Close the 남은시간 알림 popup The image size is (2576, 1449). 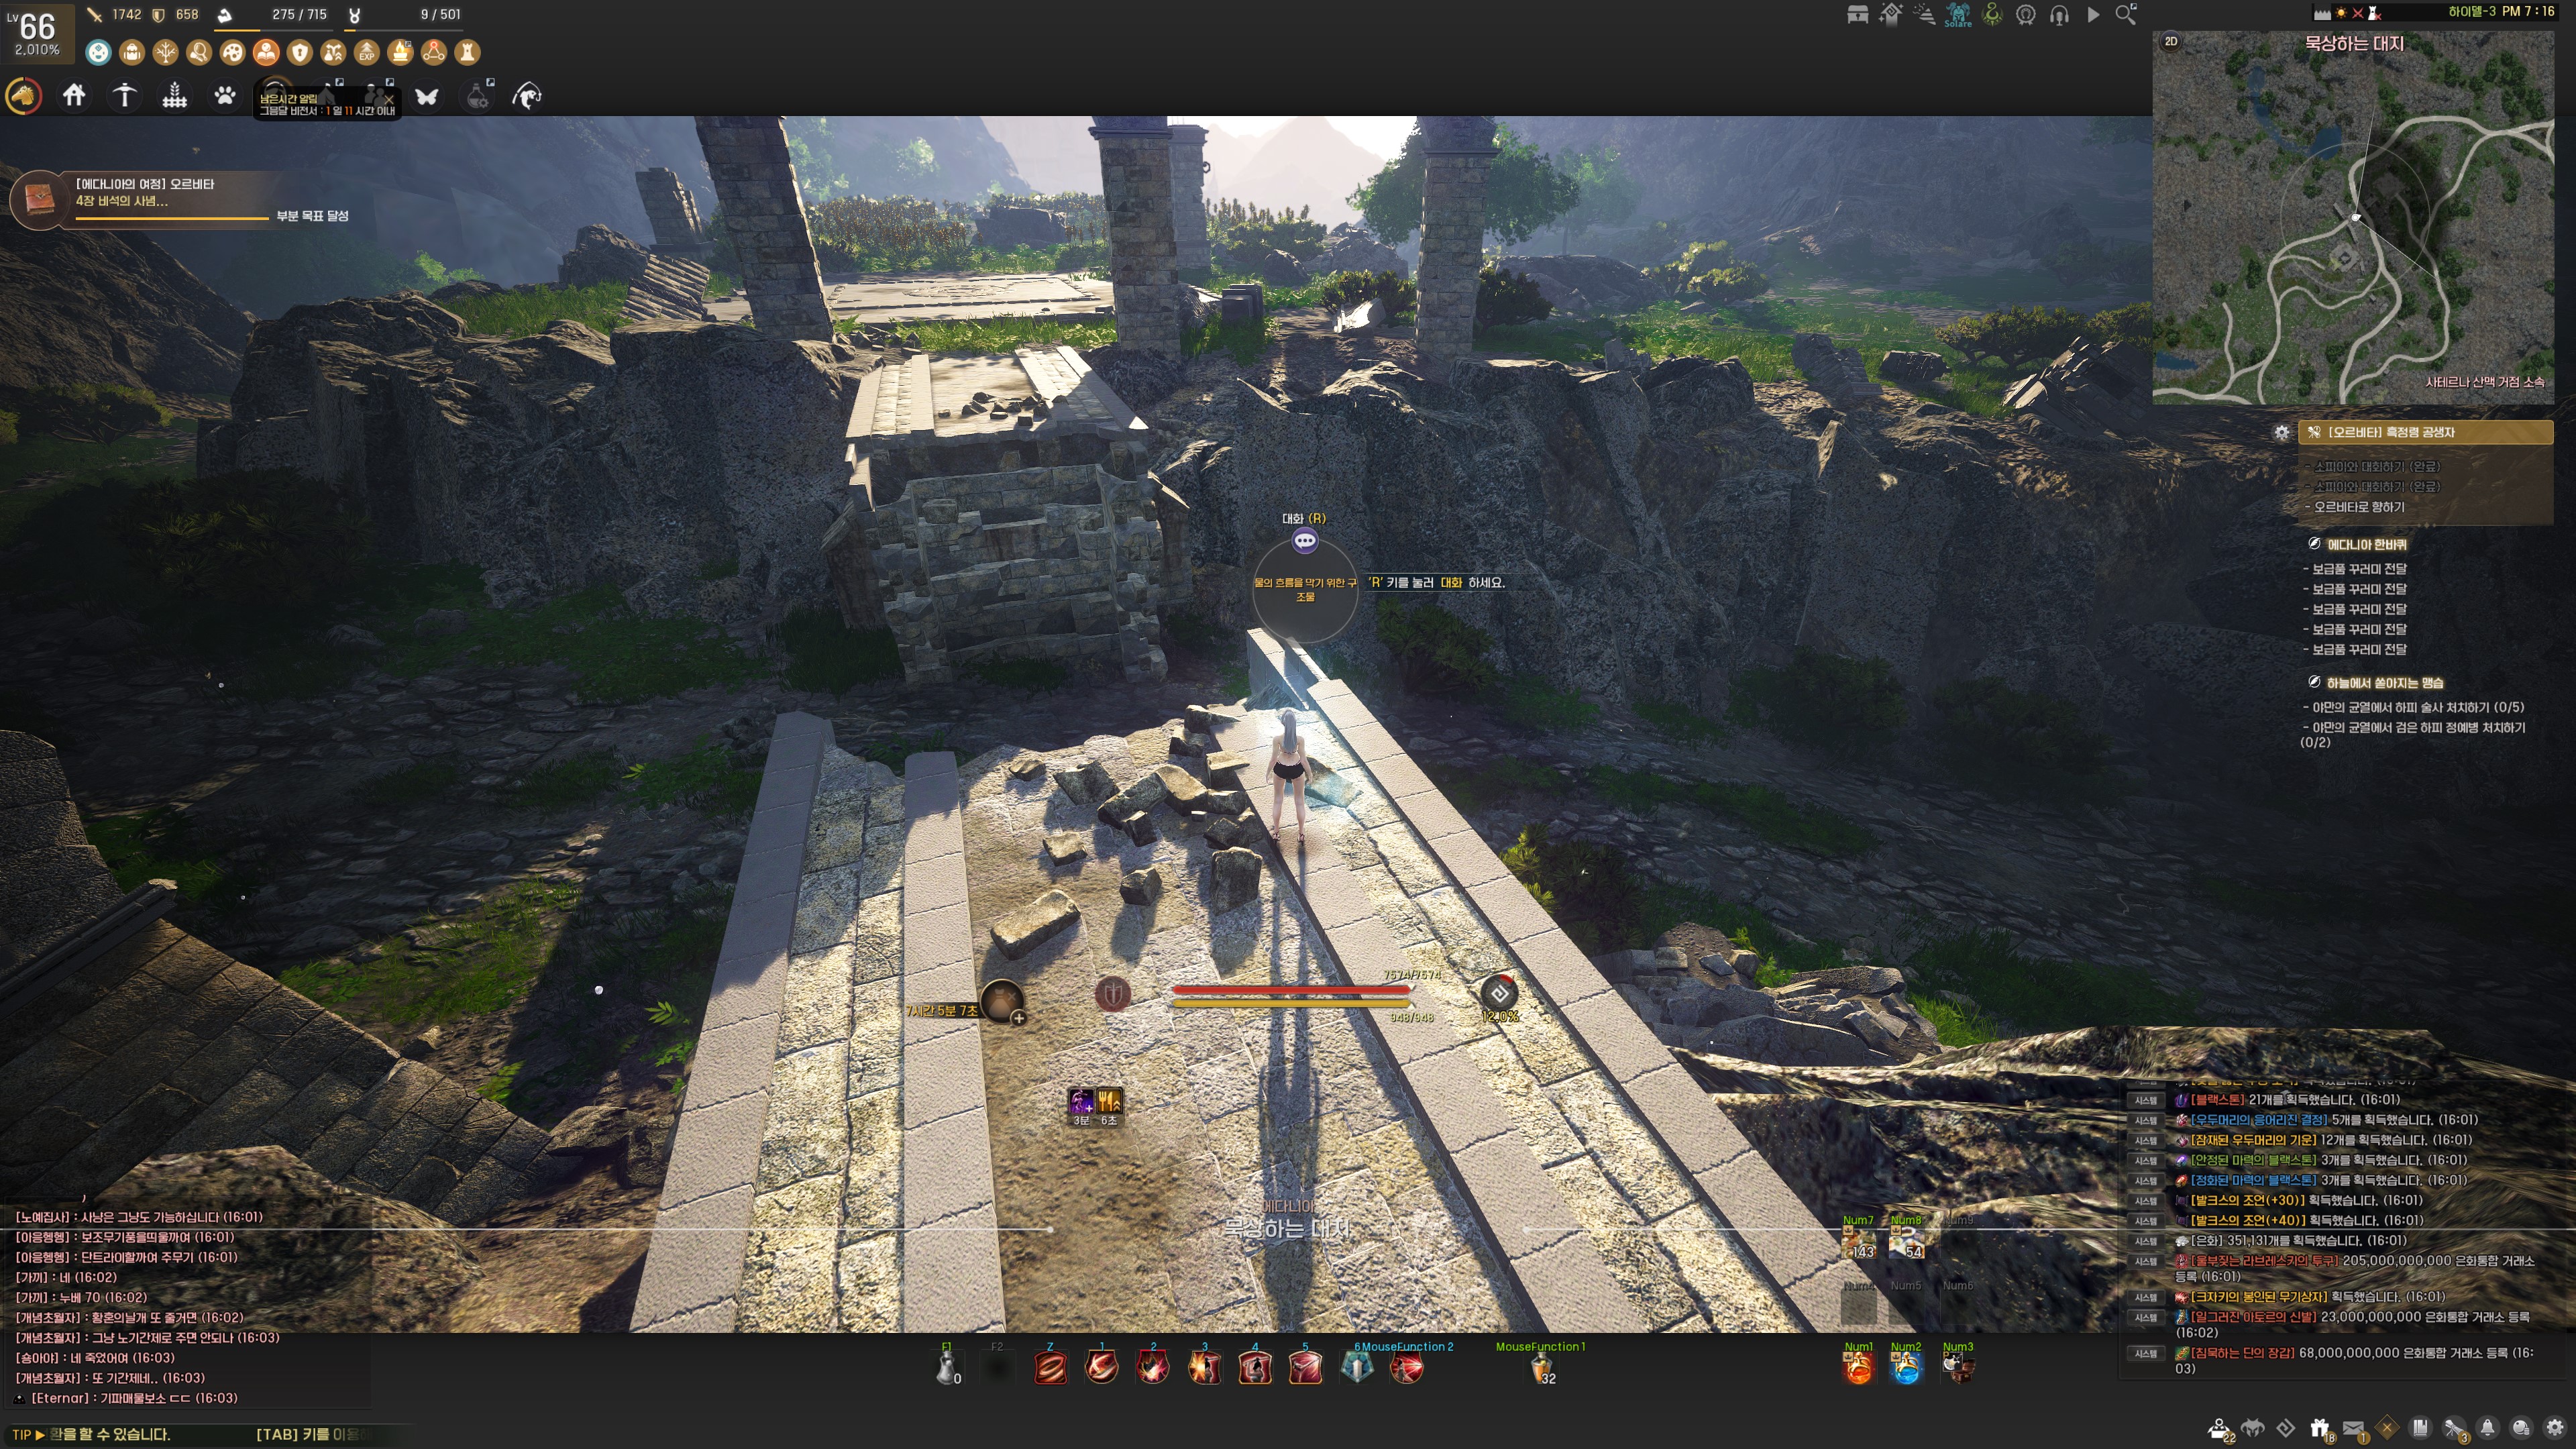[x=389, y=99]
